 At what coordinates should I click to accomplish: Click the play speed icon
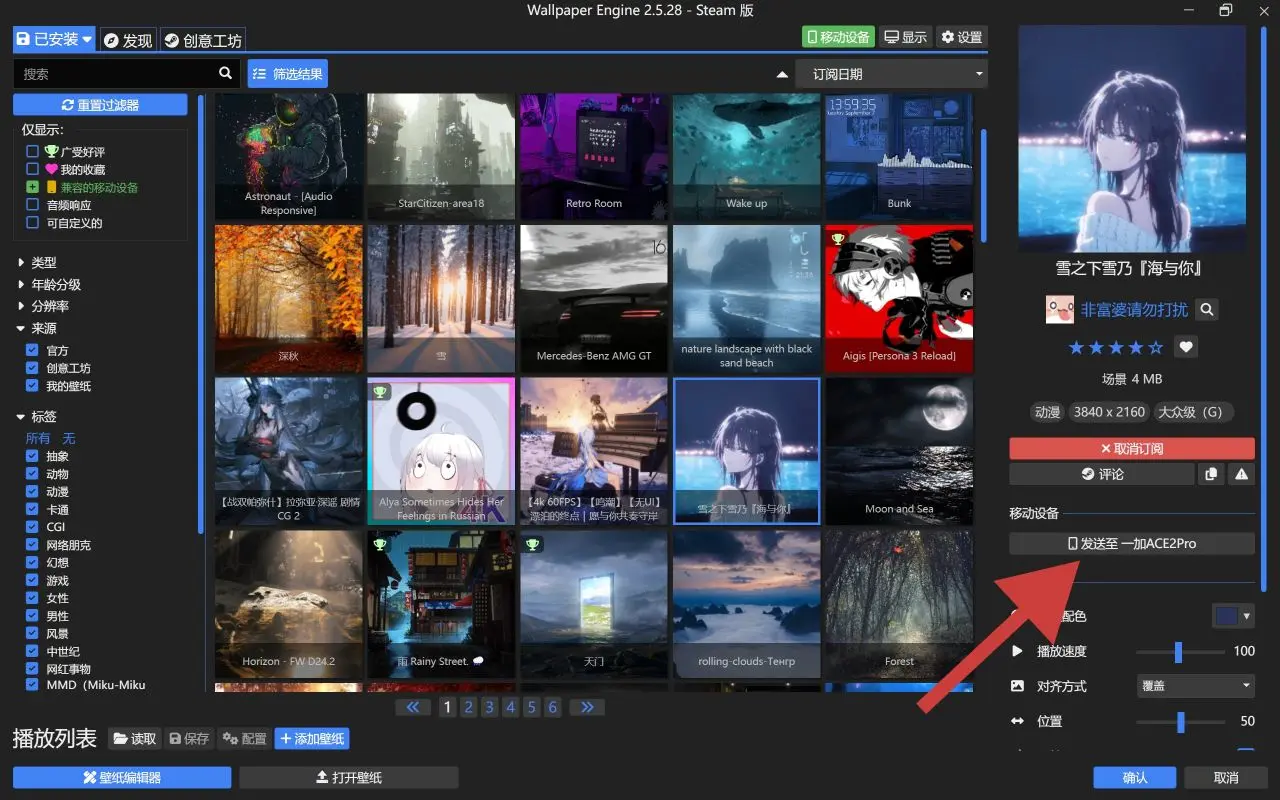pyautogui.click(x=1018, y=651)
